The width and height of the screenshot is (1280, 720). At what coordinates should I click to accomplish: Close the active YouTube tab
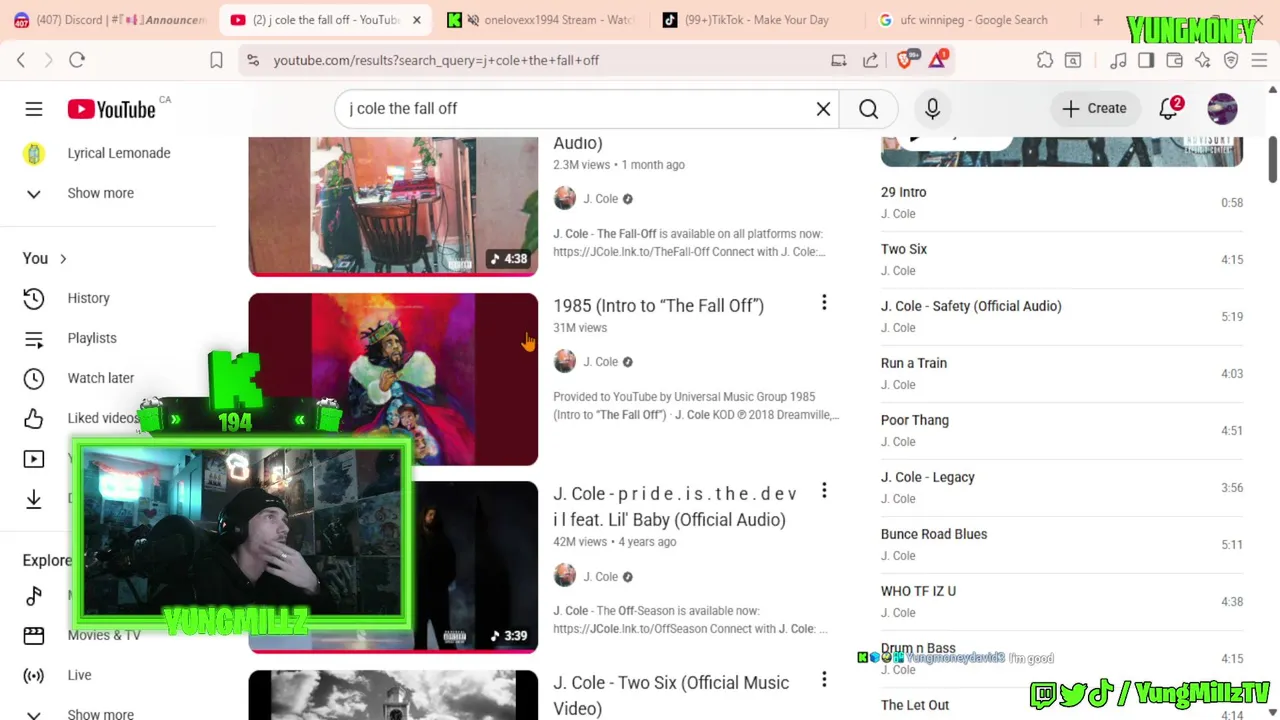(417, 20)
